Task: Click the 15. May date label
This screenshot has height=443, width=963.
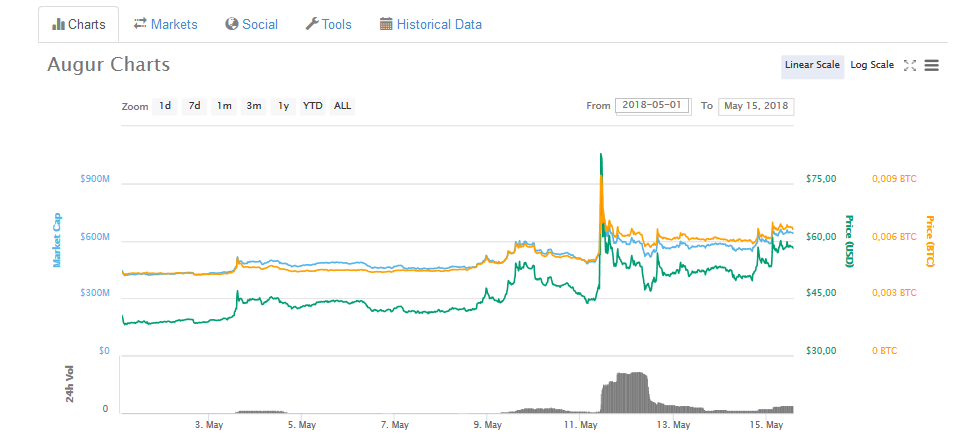Action: [766, 425]
